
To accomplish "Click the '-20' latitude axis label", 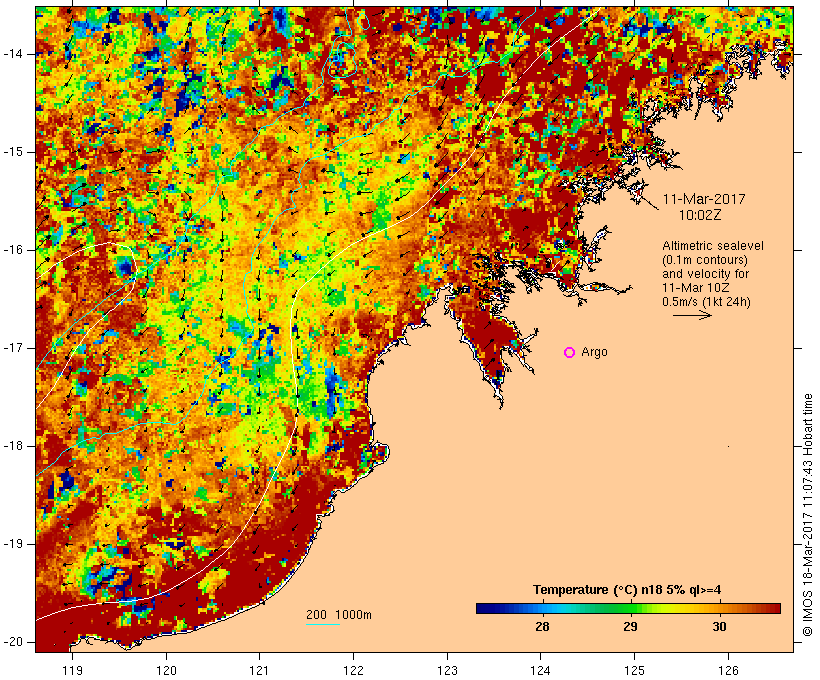I will [x=13, y=642].
